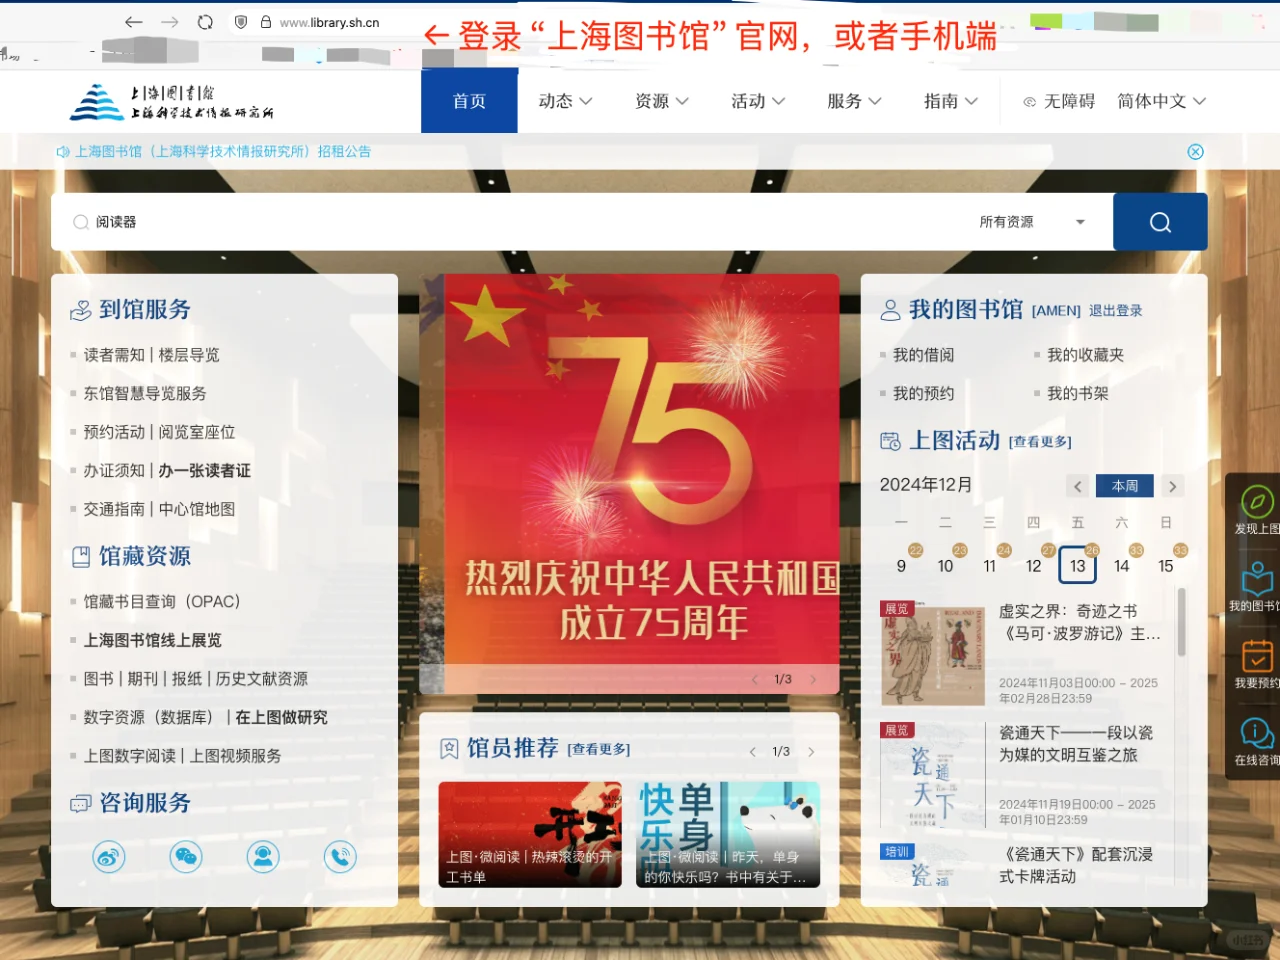Open the 所有资源 search scope dropdown
The image size is (1280, 960).
(1032, 222)
